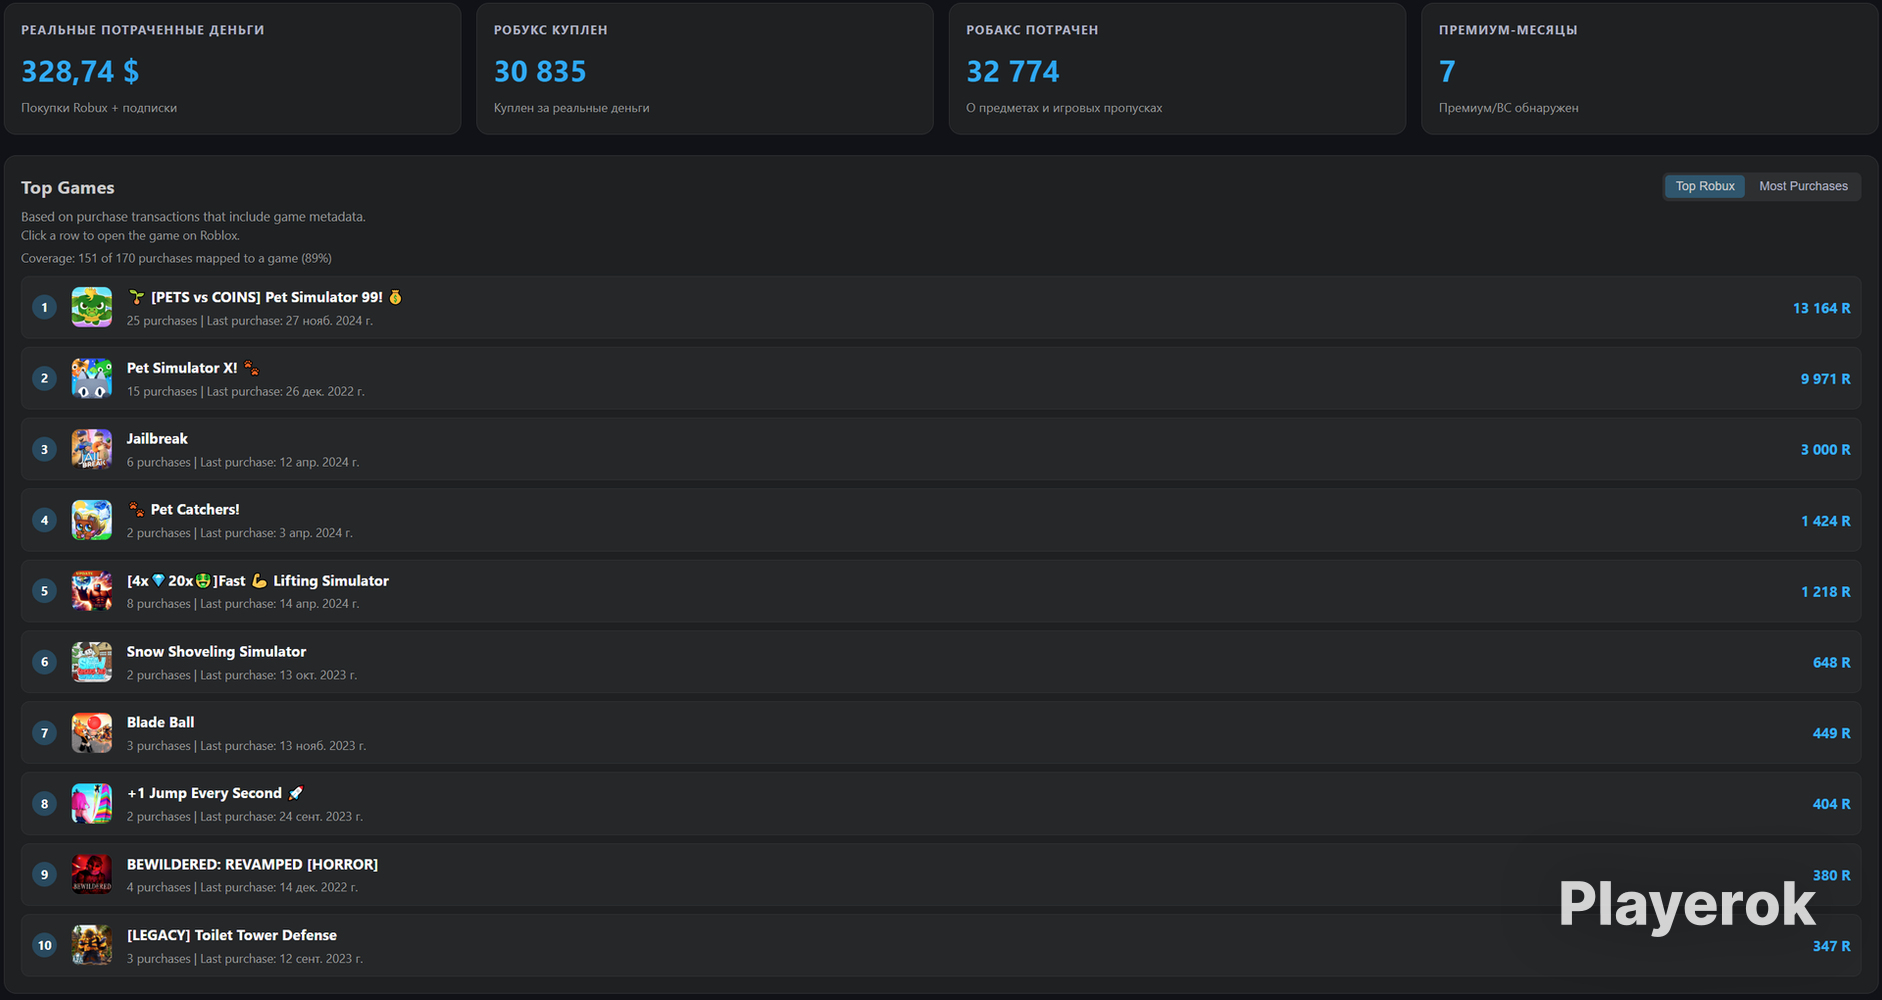This screenshot has width=1882, height=1000.
Task: Open the BEWILDERED: REVAMPED thumbnail
Action: [91, 874]
